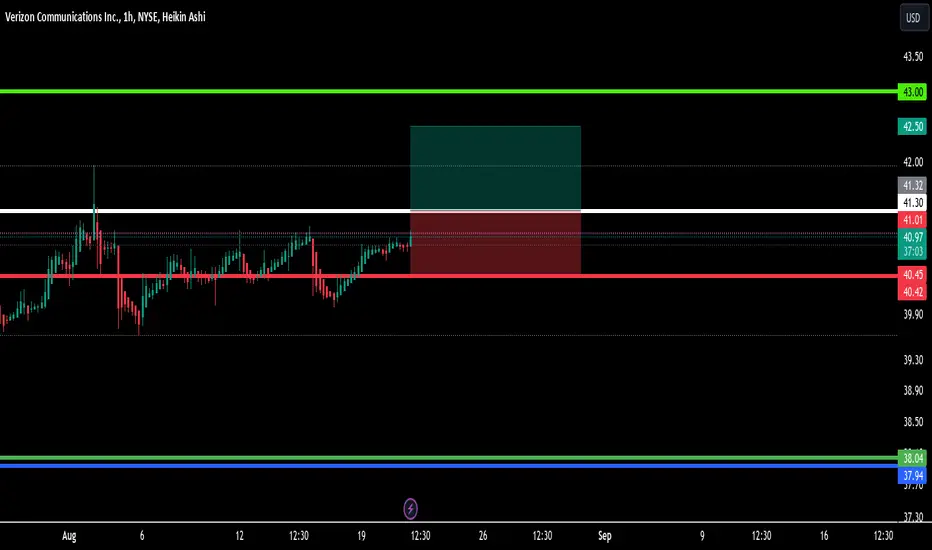Click the 42.00 price axis value
The width and height of the screenshot is (932, 550).
coord(913,162)
